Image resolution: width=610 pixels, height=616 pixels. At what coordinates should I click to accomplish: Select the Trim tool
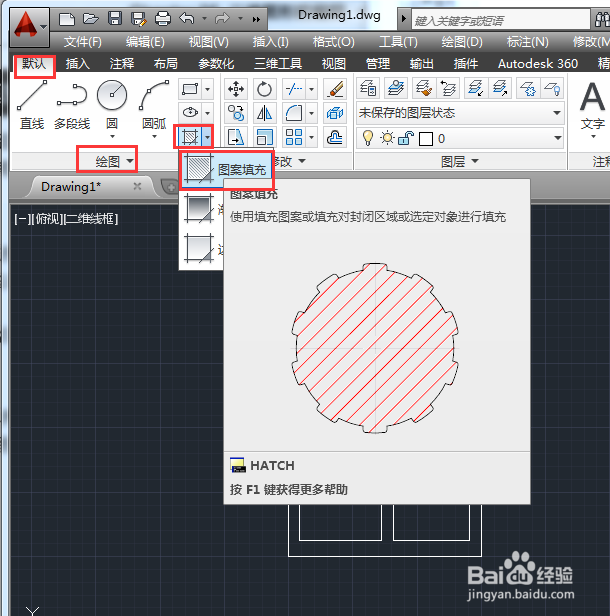click(294, 89)
